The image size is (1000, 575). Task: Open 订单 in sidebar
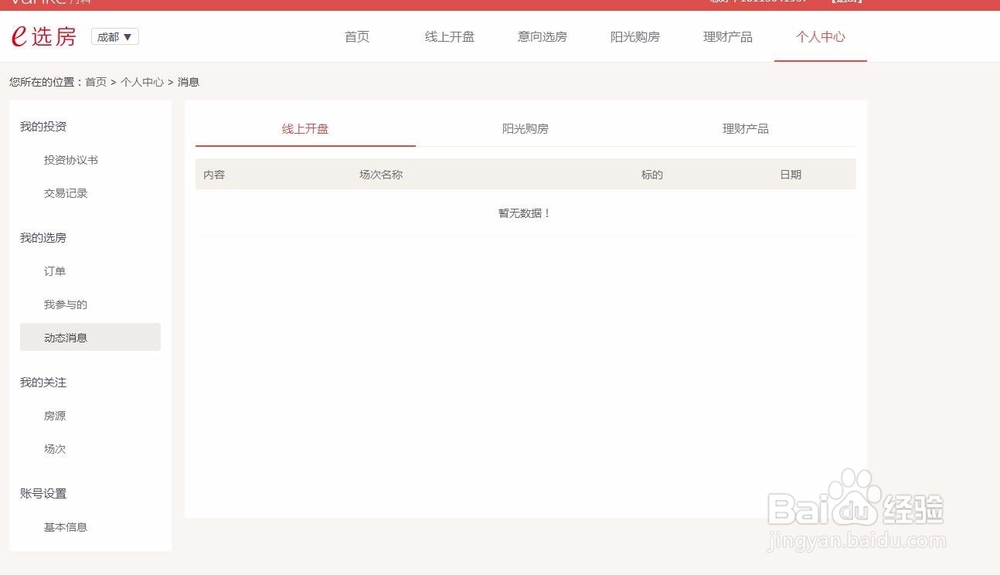(x=54, y=271)
